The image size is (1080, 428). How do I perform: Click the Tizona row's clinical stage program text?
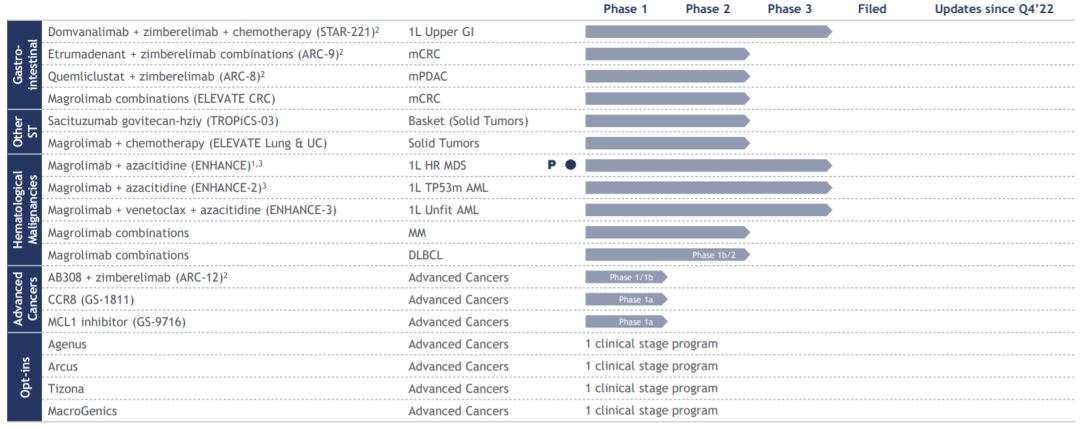[x=651, y=388]
